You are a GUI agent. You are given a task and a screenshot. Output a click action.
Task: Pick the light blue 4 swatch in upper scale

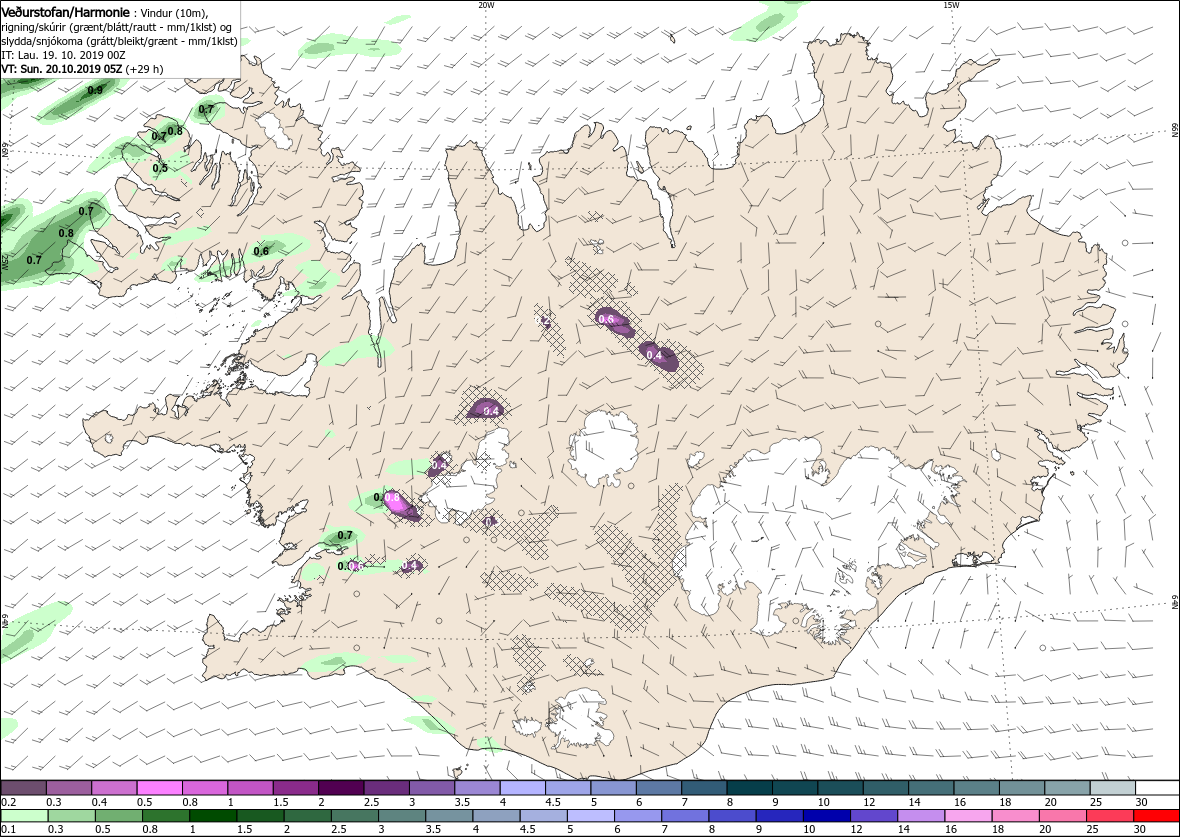(x=522, y=787)
